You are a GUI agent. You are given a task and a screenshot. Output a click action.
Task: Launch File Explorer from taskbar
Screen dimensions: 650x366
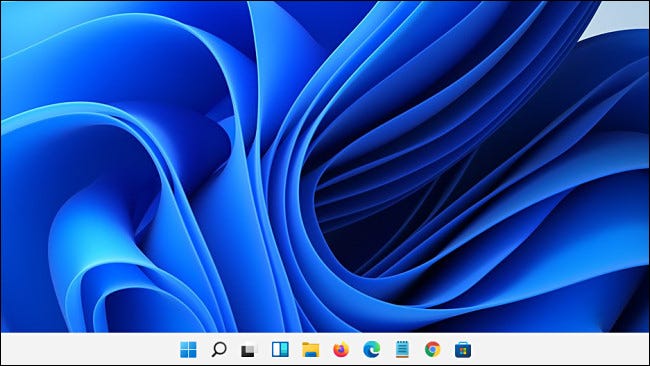pyautogui.click(x=310, y=349)
